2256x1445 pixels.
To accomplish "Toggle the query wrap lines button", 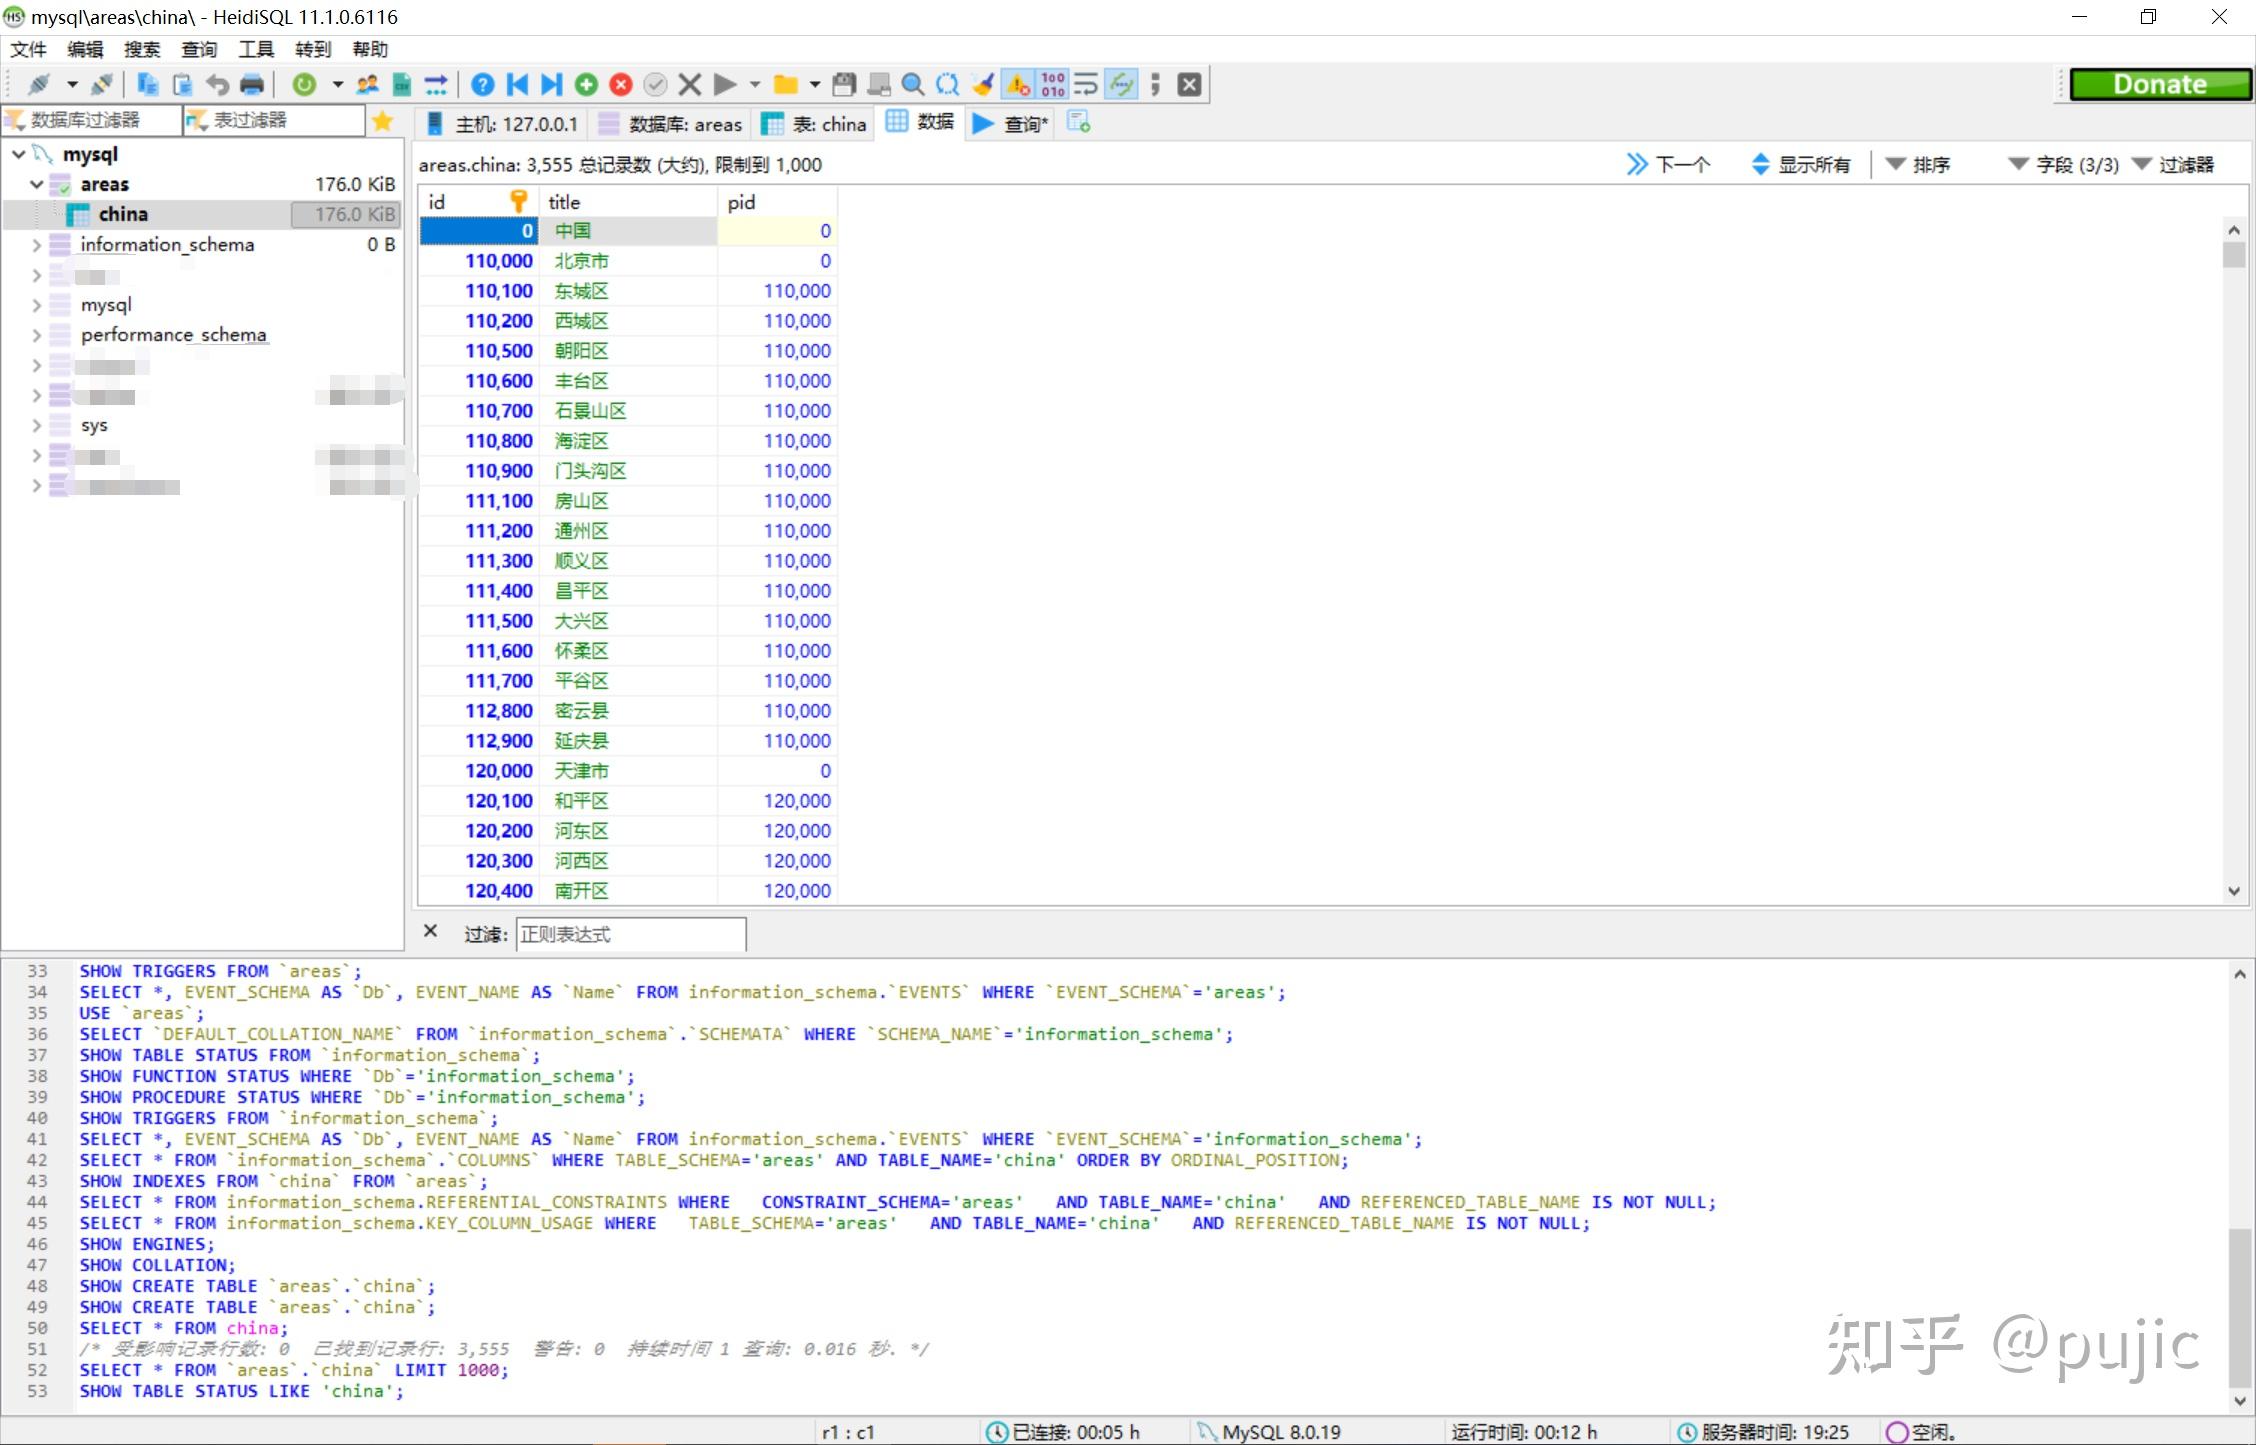I will click(1086, 85).
